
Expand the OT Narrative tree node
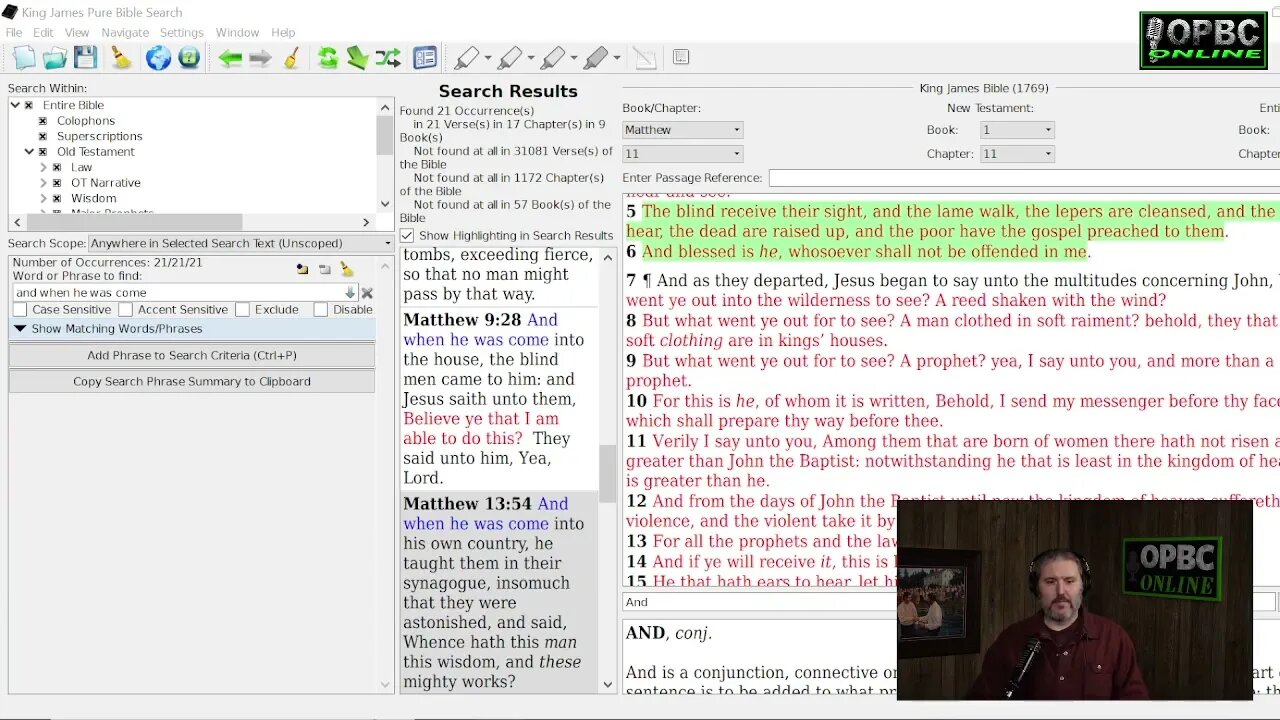tap(43, 183)
